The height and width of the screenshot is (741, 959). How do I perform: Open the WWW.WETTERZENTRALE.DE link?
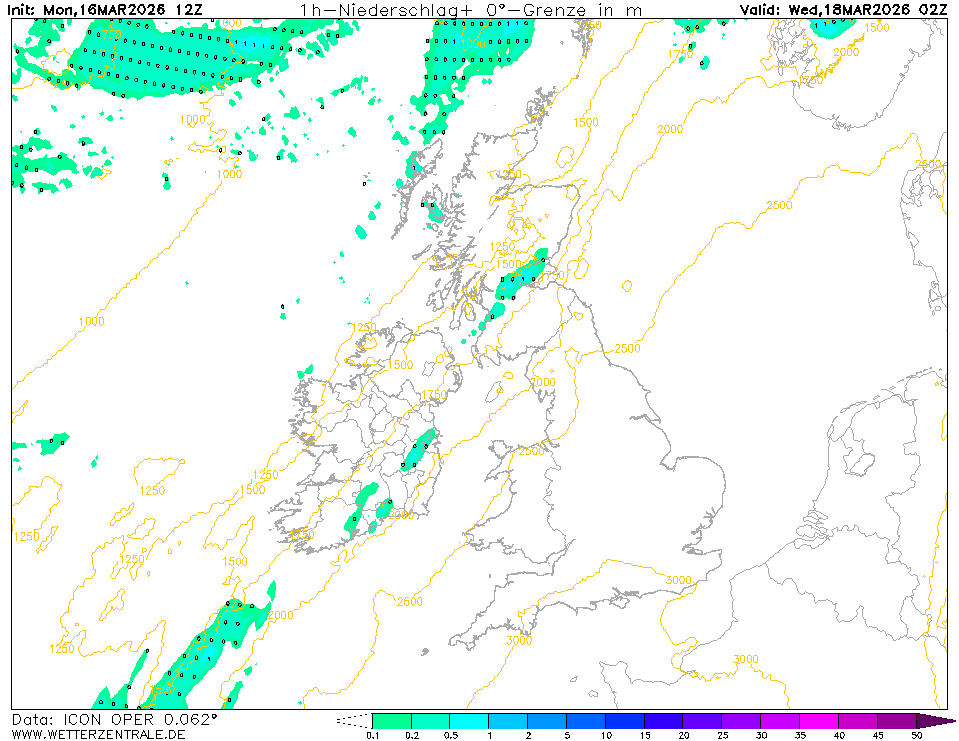pos(98,735)
